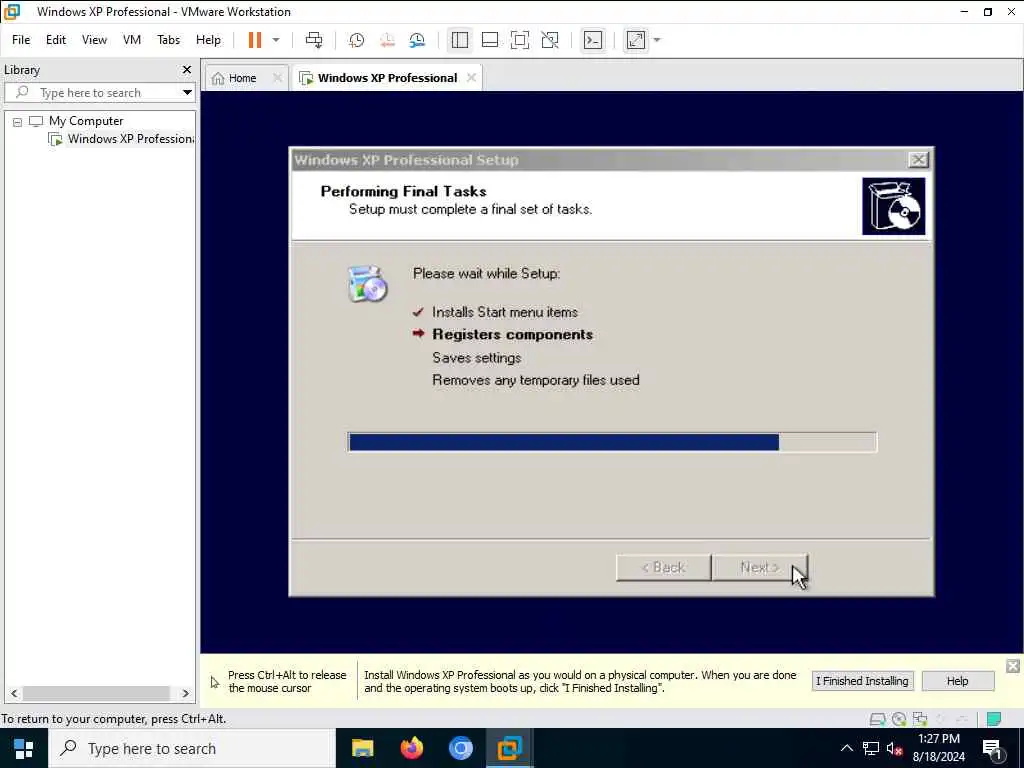Open the Edit menu
Screen dimensions: 1024x768
coord(56,40)
